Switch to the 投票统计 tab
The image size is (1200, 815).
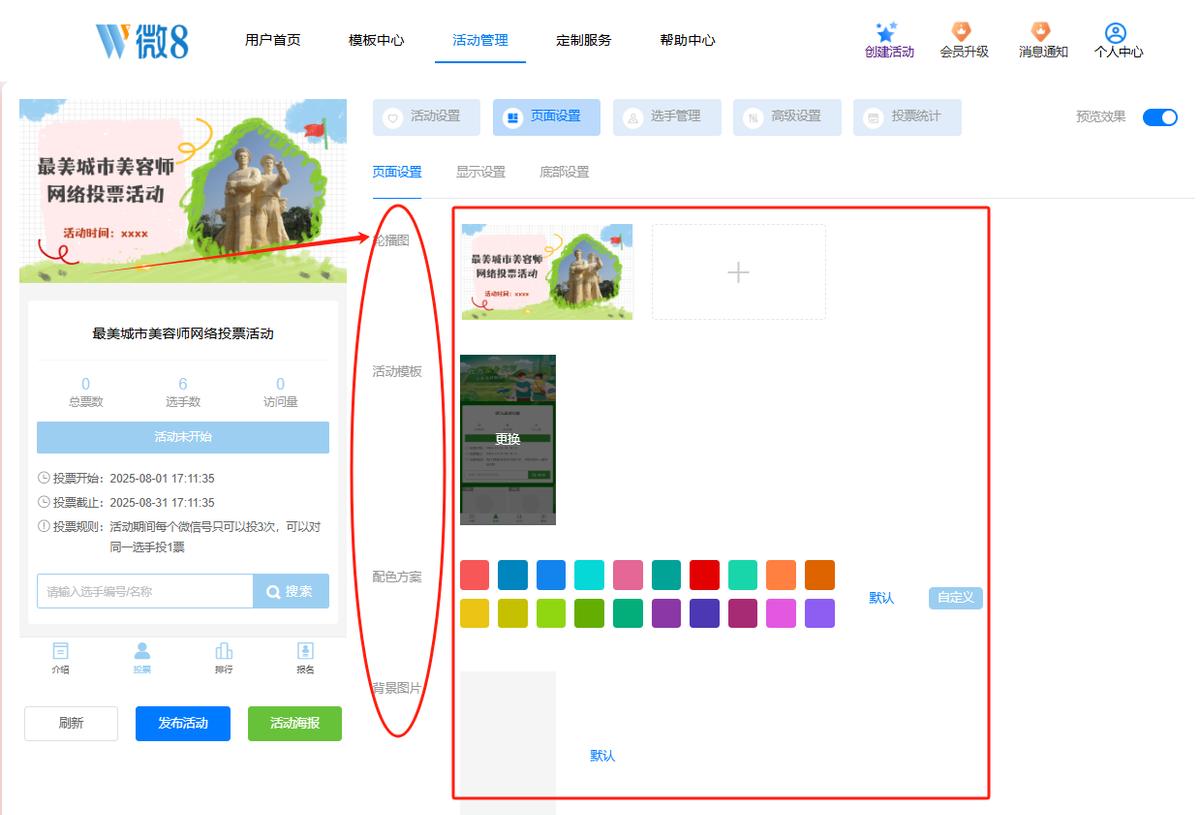tap(907, 117)
